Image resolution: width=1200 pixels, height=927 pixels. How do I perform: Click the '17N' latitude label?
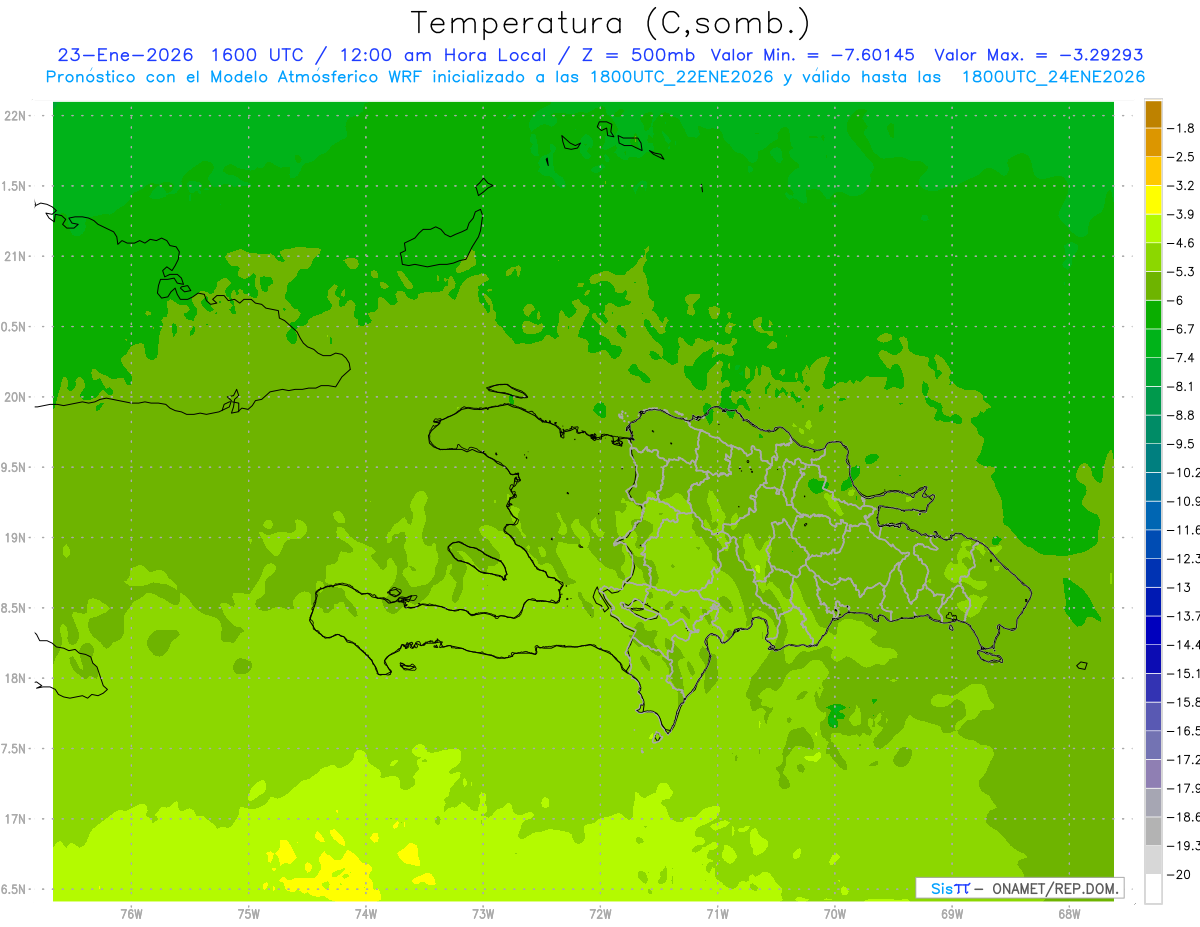click(x=16, y=819)
